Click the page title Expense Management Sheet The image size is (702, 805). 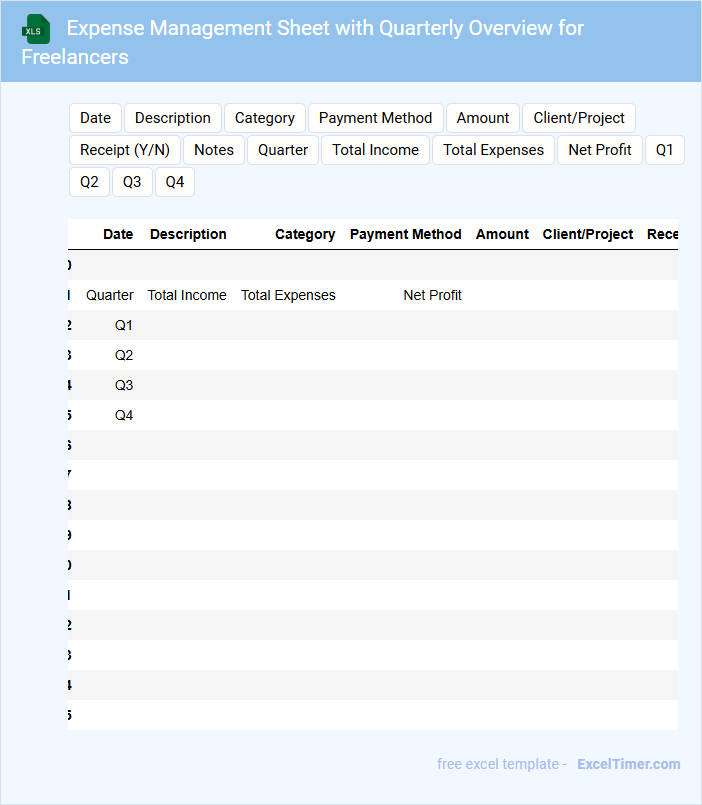pyautogui.click(x=302, y=43)
